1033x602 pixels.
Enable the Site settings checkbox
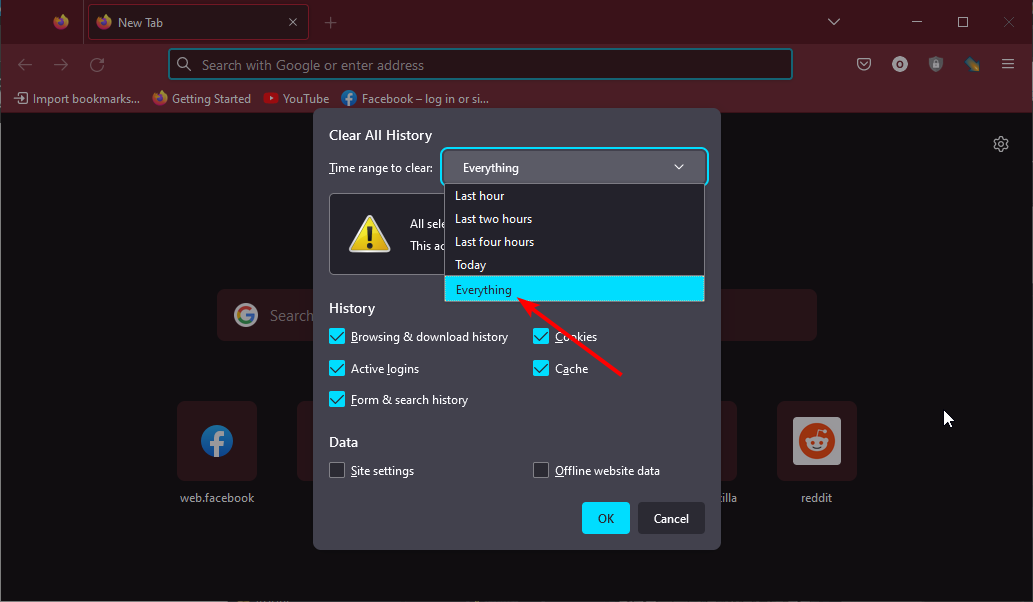click(x=337, y=470)
